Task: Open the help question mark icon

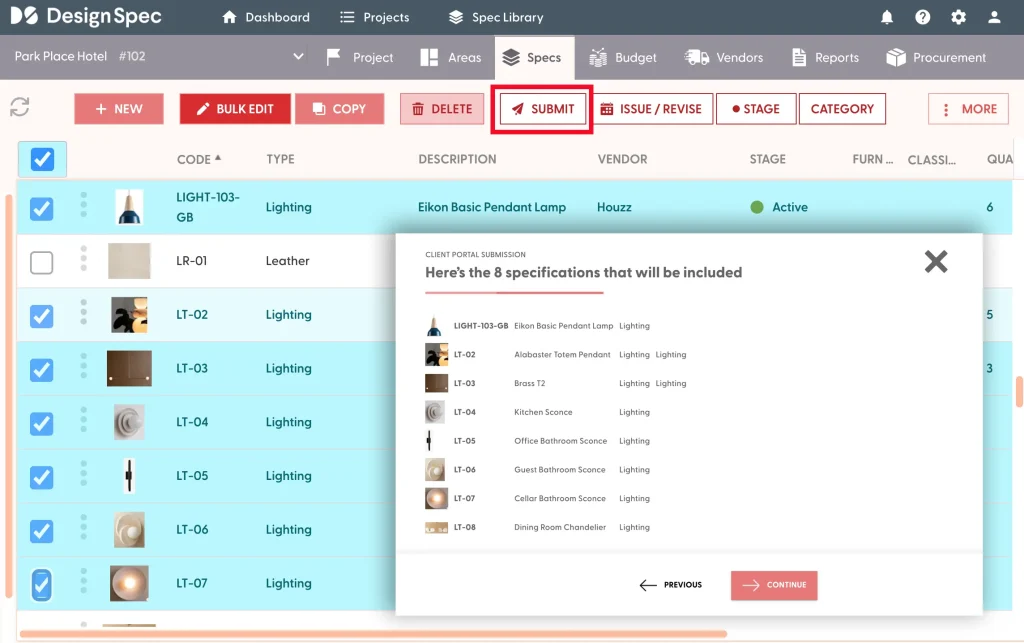Action: (923, 17)
